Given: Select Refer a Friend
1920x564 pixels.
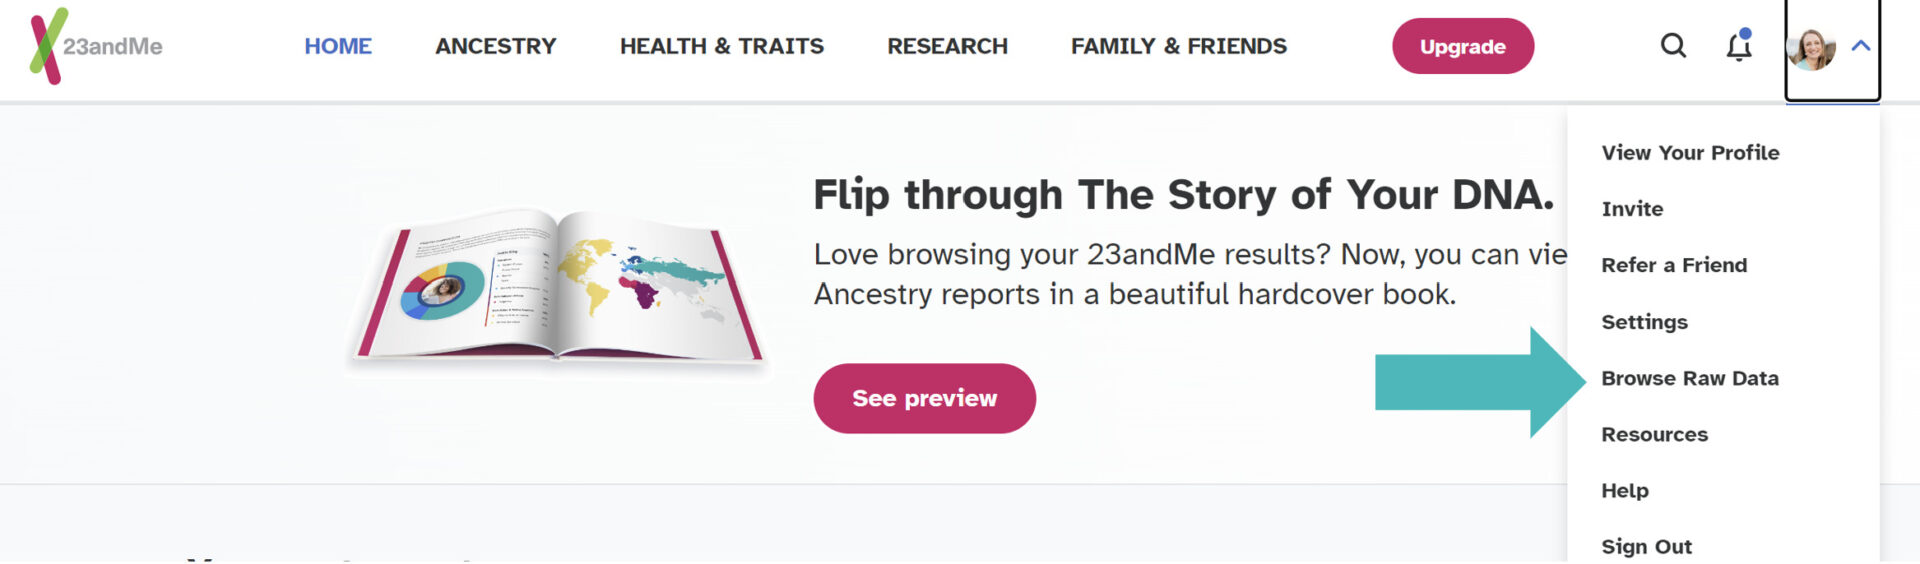Looking at the screenshot, I should pyautogui.click(x=1674, y=265).
